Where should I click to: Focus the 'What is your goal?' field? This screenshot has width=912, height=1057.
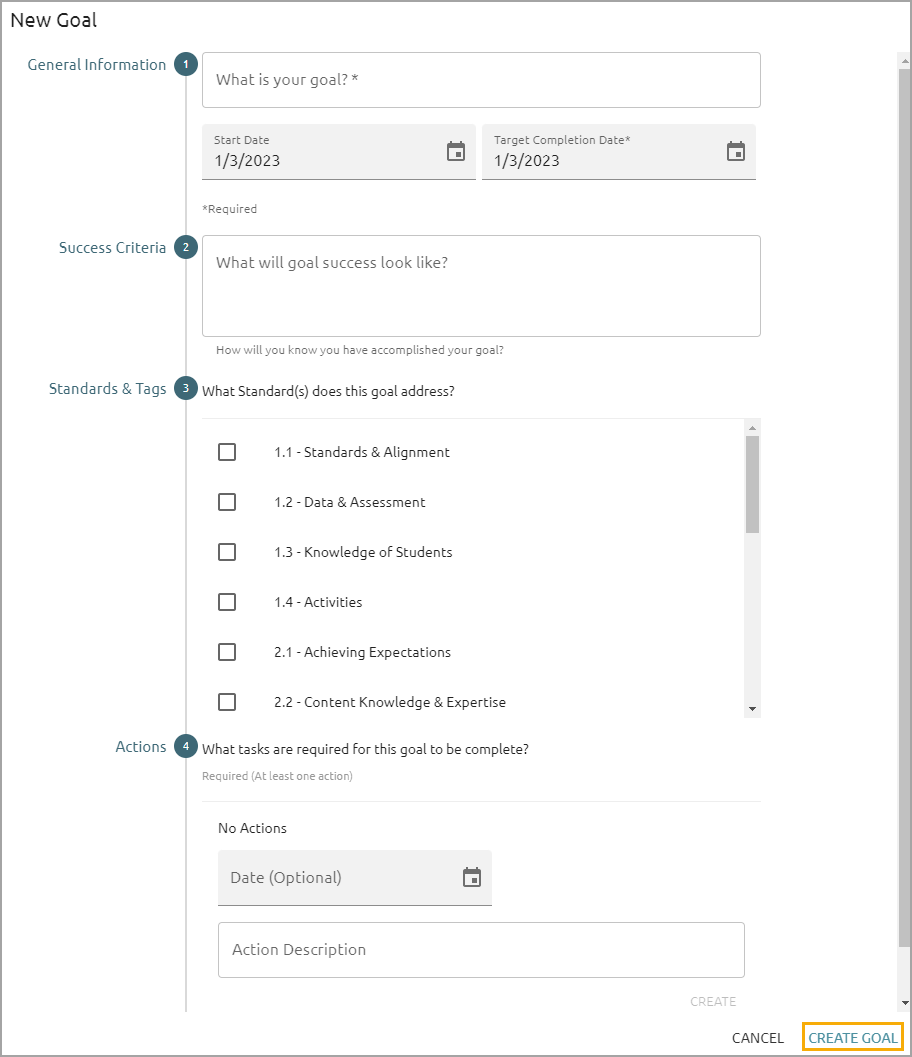tap(481, 80)
